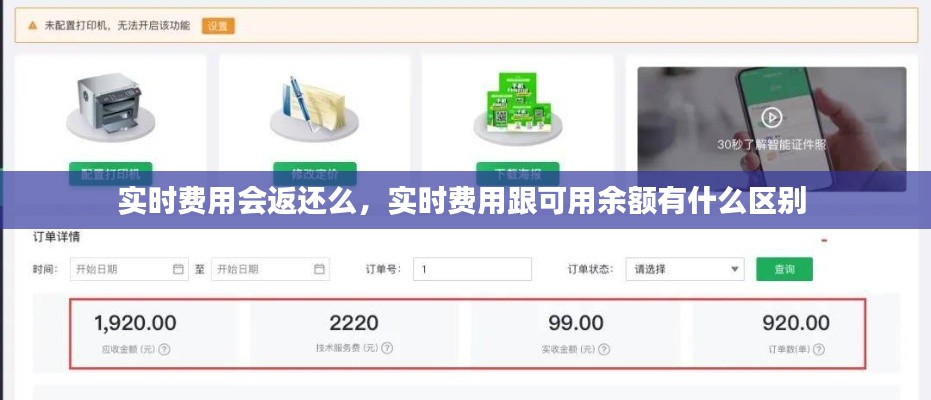Collapse the 订单详情 section red dash

pyautogui.click(x=824, y=240)
